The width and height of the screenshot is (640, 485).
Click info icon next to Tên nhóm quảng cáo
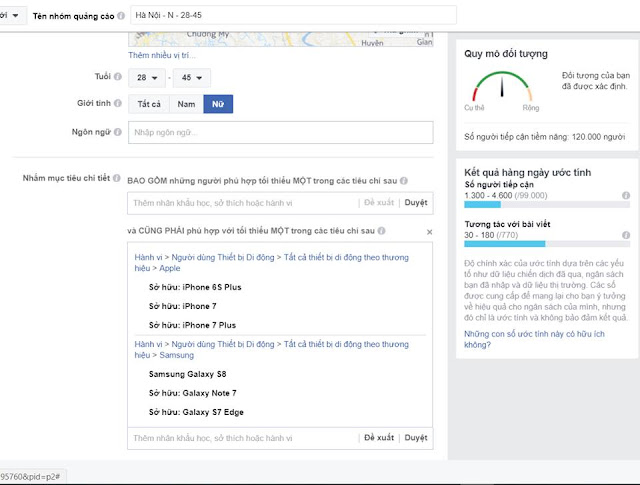pyautogui.click(x=121, y=16)
